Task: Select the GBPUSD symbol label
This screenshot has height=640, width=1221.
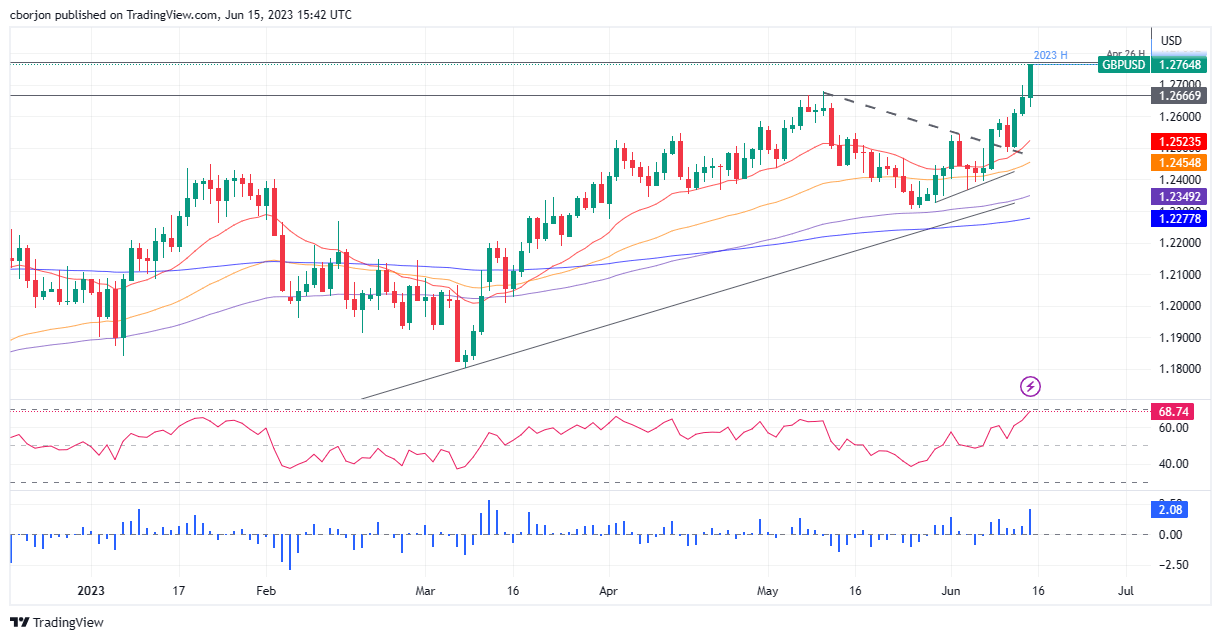Action: point(1124,65)
